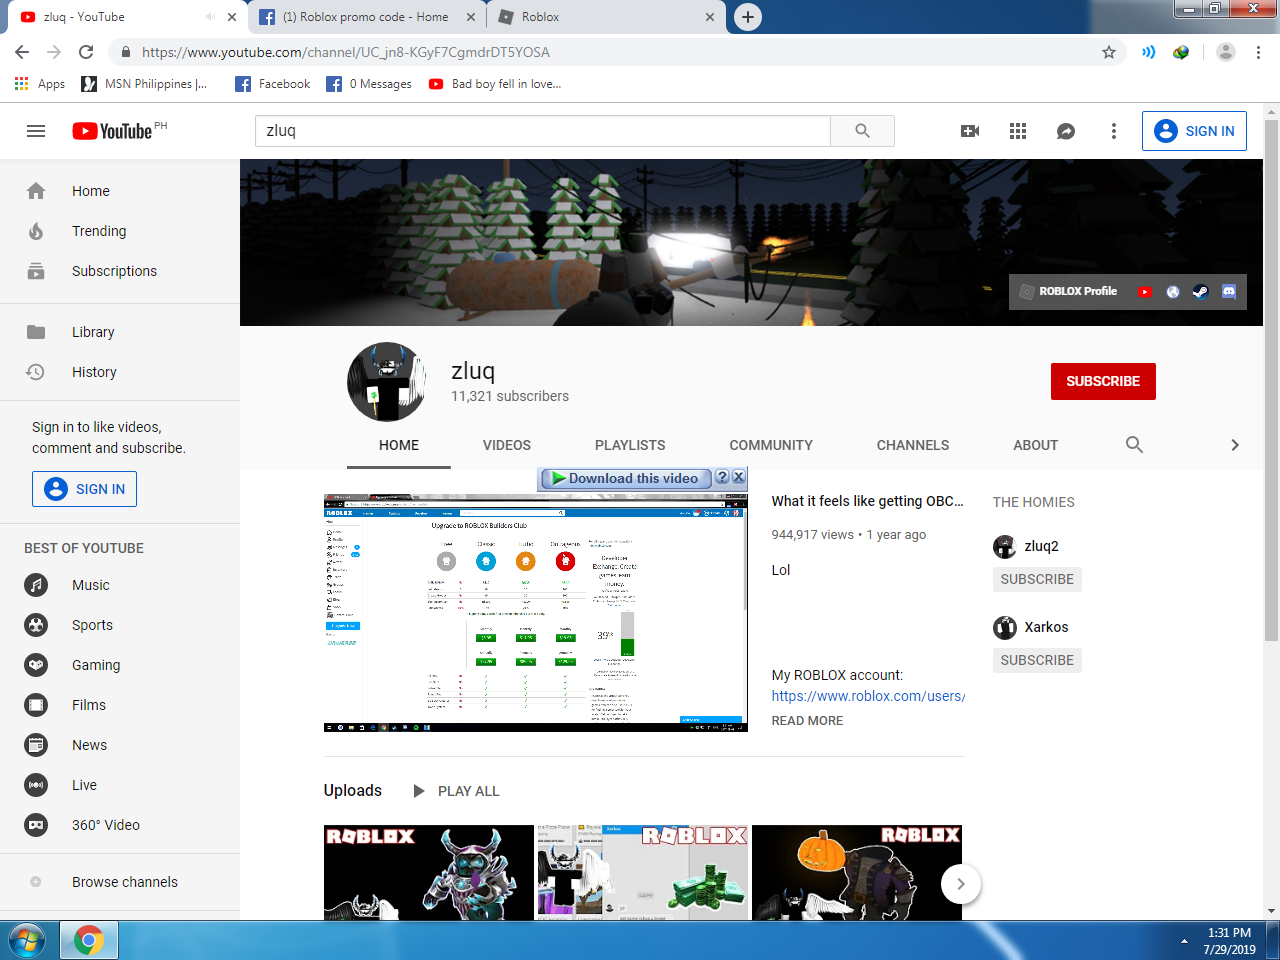Click the YouTube search input field
Viewport: 1280px width, 960px height.
pyautogui.click(x=543, y=131)
